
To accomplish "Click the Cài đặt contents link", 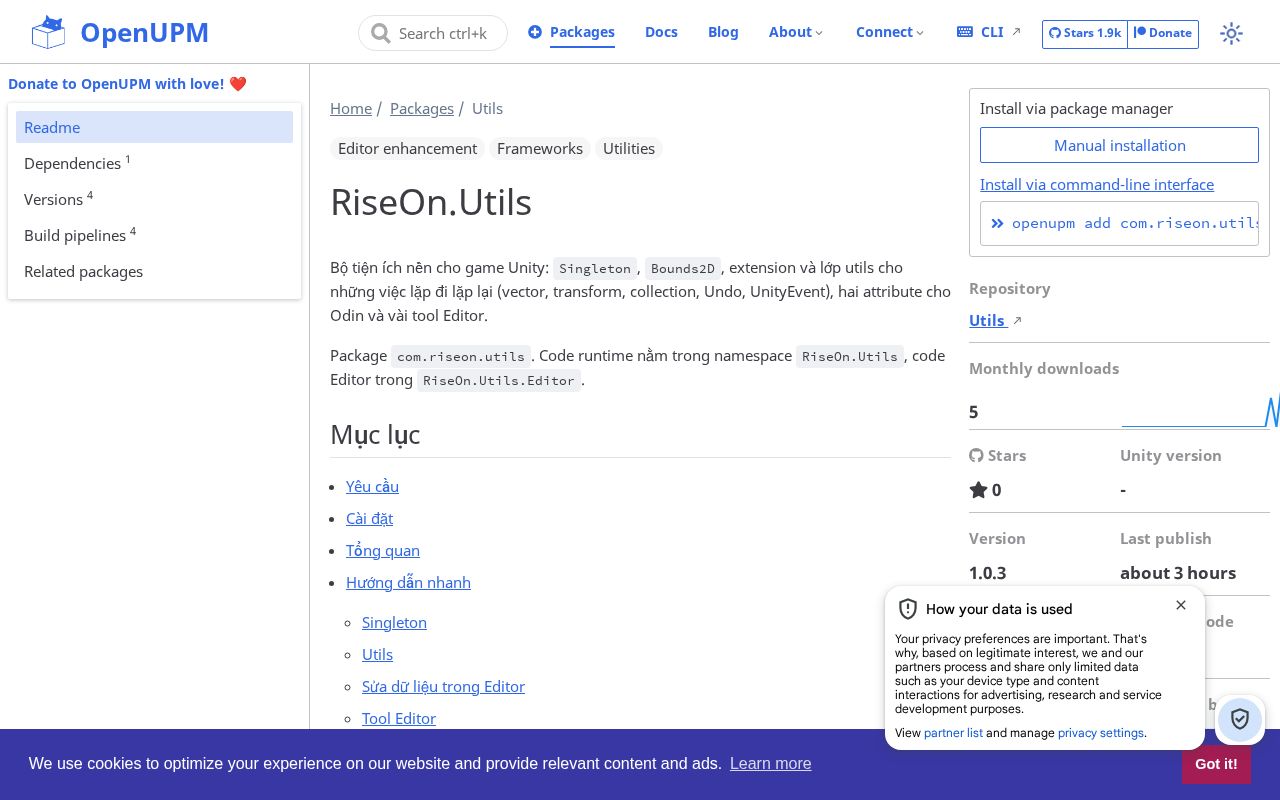I will click(x=369, y=518).
